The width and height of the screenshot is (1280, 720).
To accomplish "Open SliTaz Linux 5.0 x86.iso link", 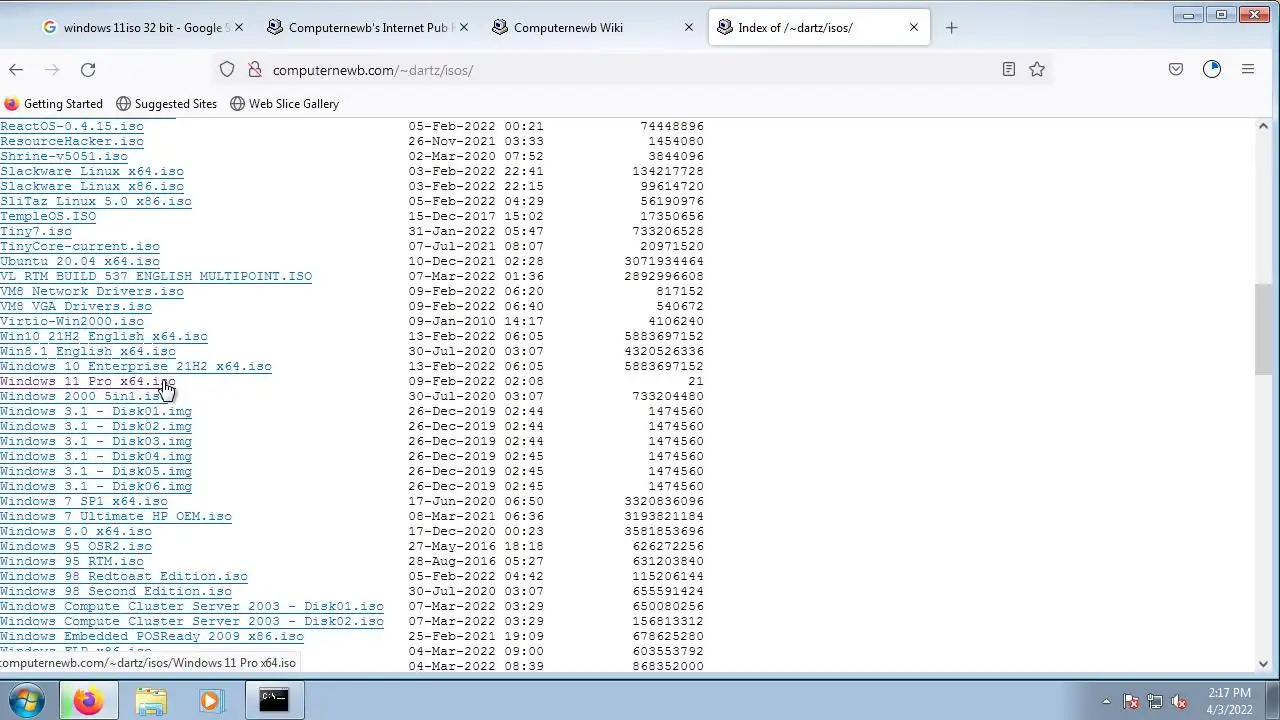I will [x=96, y=201].
